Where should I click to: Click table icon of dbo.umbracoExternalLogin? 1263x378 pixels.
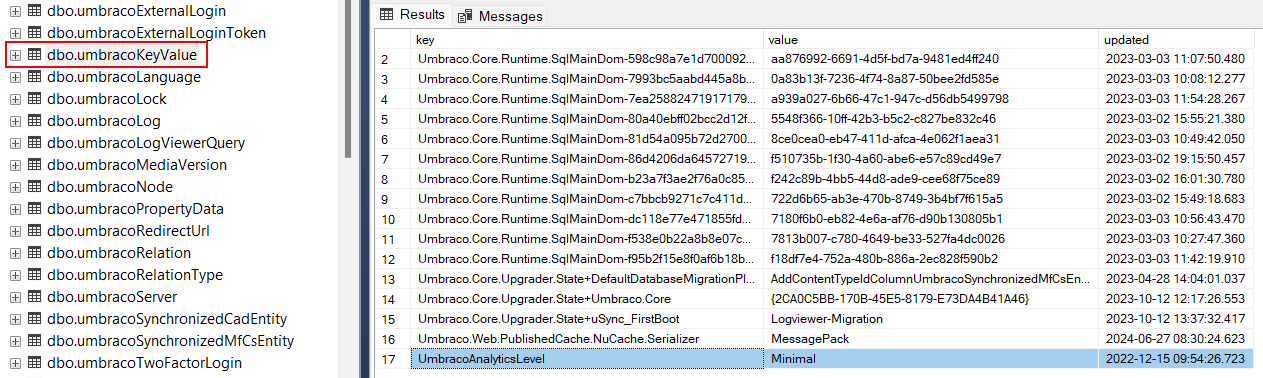pos(34,11)
